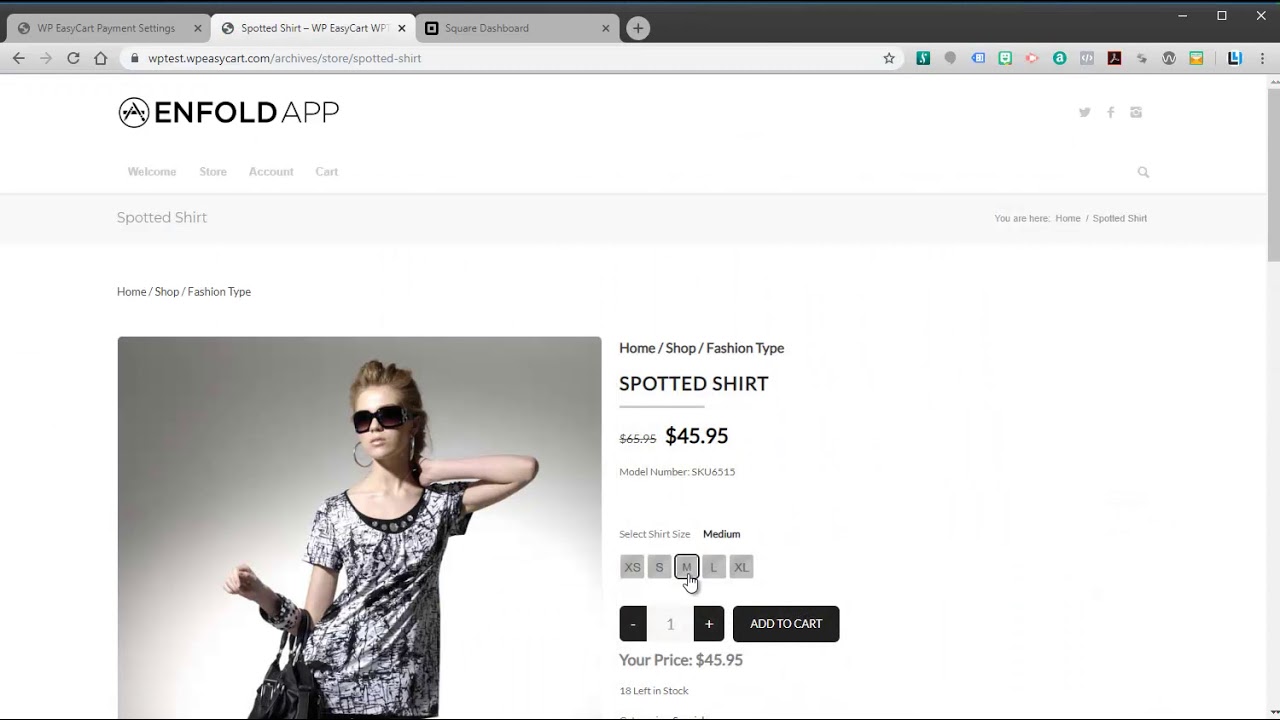Select shirt size L

[713, 567]
